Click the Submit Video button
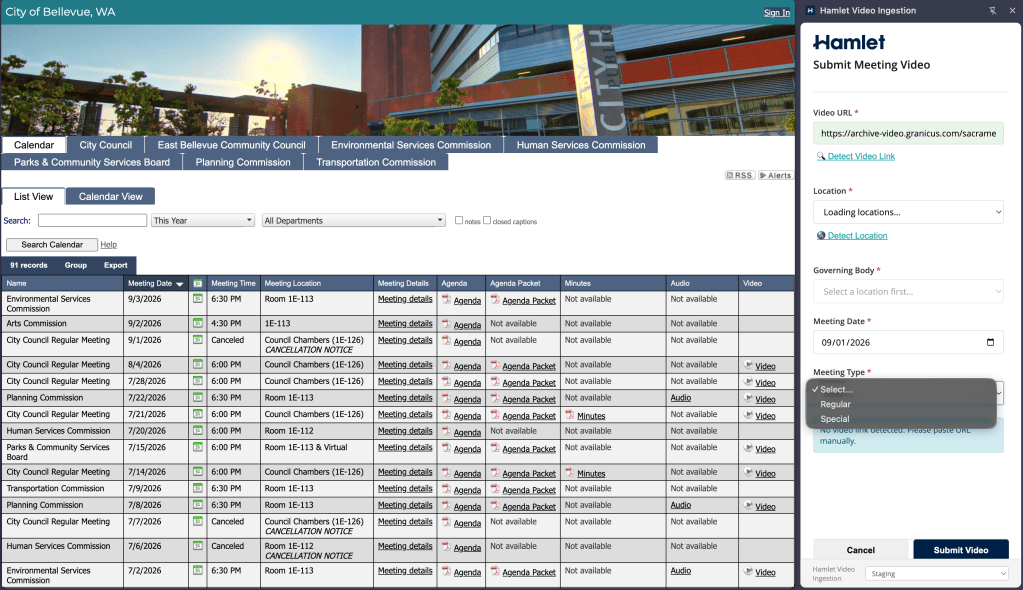 point(961,550)
